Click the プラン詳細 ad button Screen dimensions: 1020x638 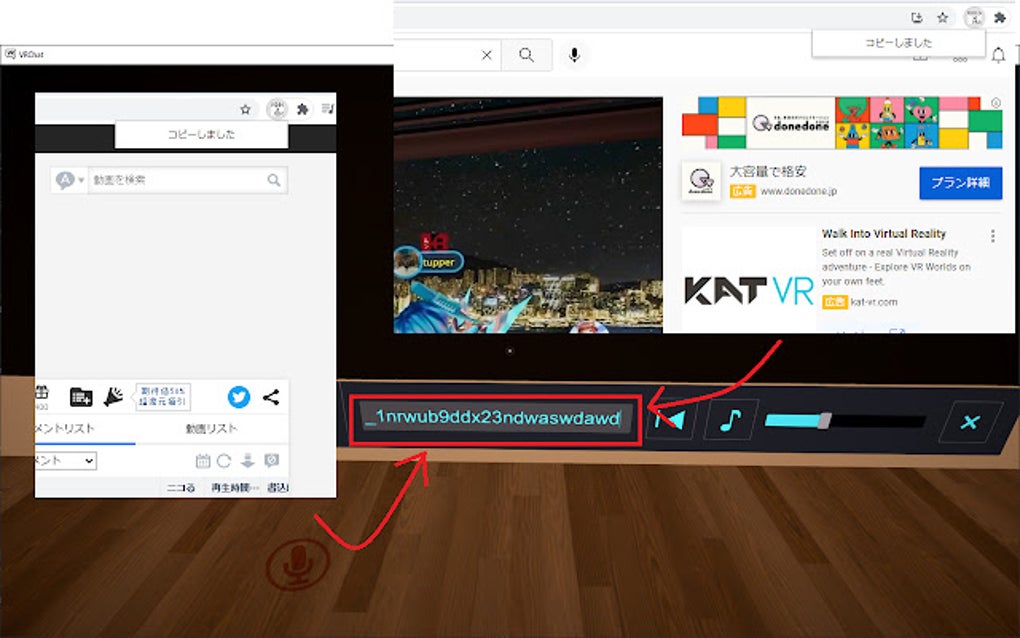[x=959, y=183]
